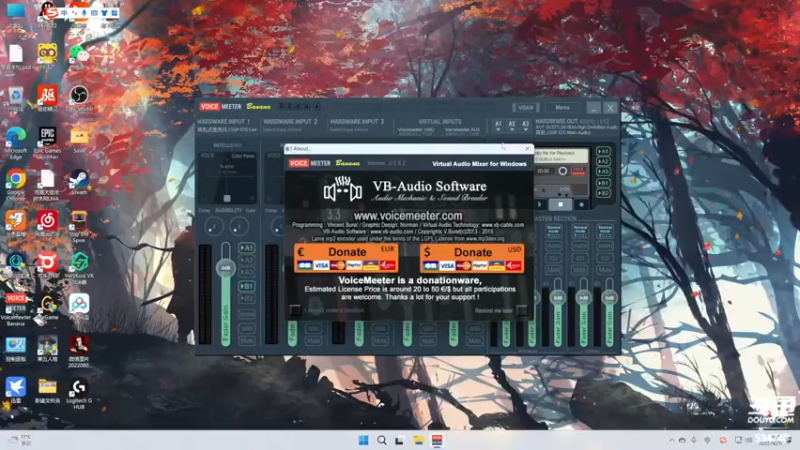The height and width of the screenshot is (450, 800).
Task: Open the A1 hardware out device dropdown
Action: tap(498, 126)
